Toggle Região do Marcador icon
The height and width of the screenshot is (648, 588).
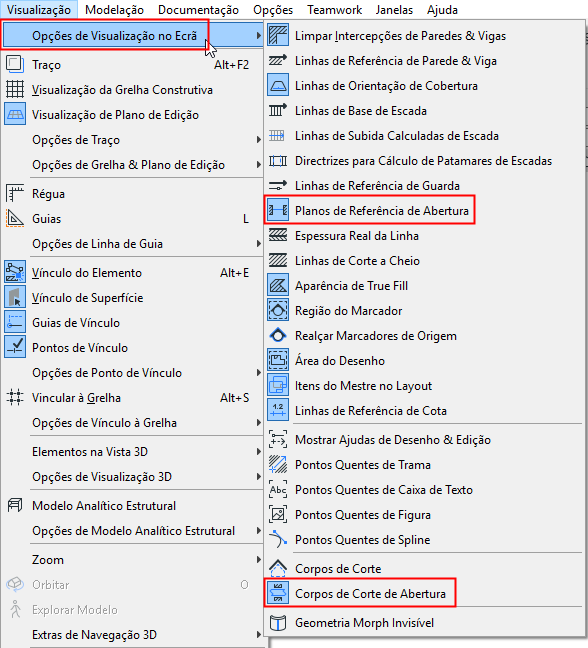(278, 311)
